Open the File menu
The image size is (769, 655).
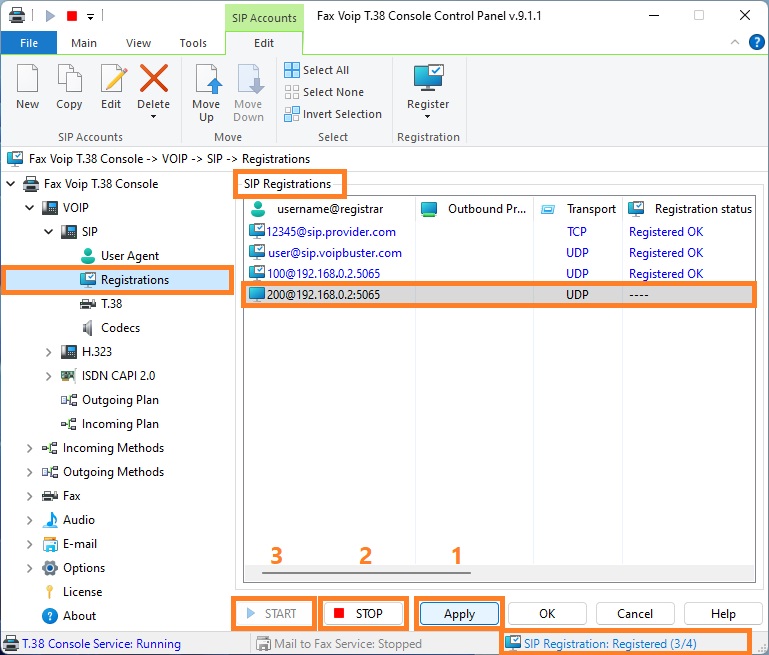[x=29, y=43]
